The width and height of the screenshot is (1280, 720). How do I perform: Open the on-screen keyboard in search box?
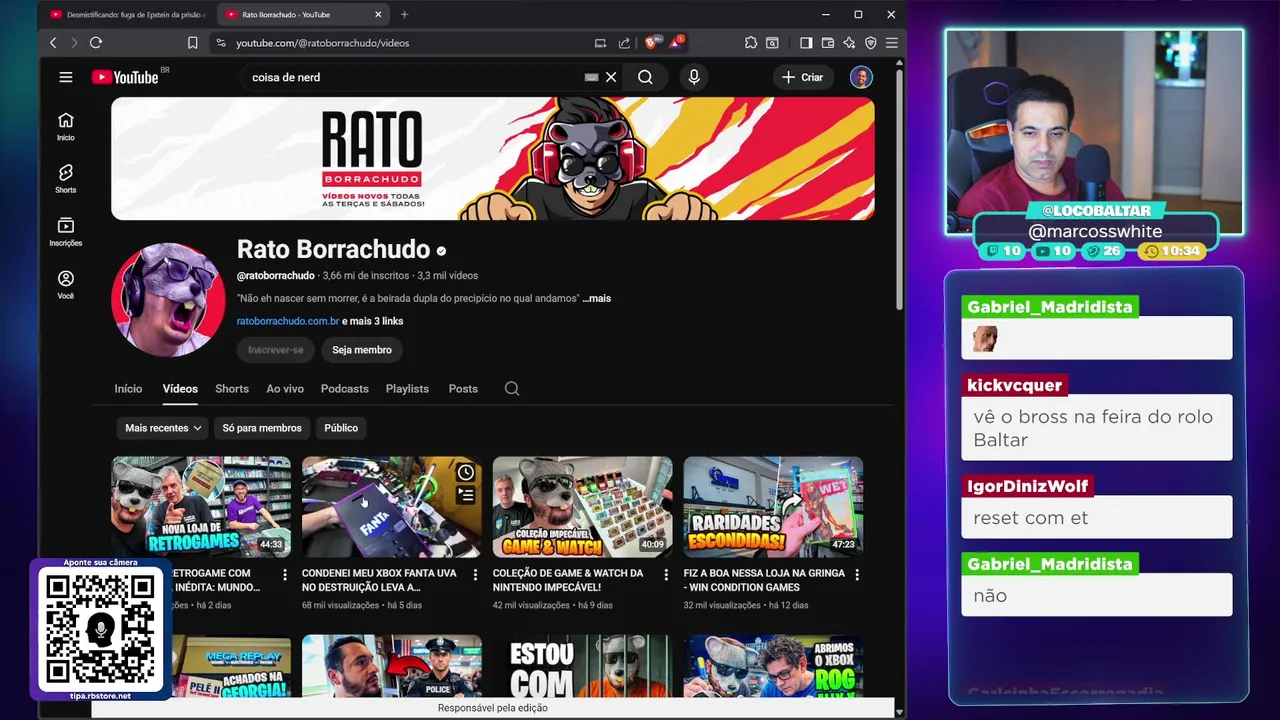tap(591, 77)
